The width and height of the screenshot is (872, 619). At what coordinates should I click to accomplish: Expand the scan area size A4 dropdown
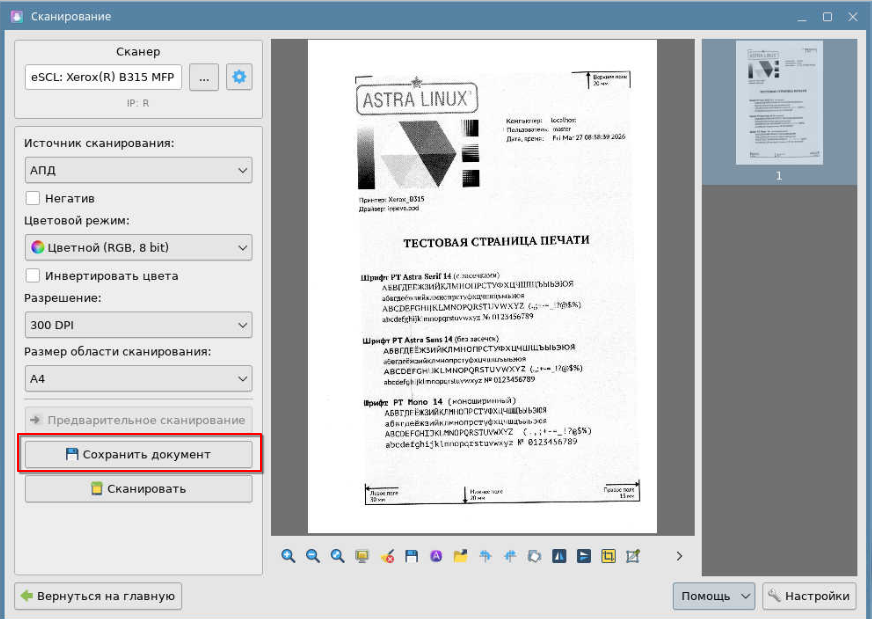point(138,379)
